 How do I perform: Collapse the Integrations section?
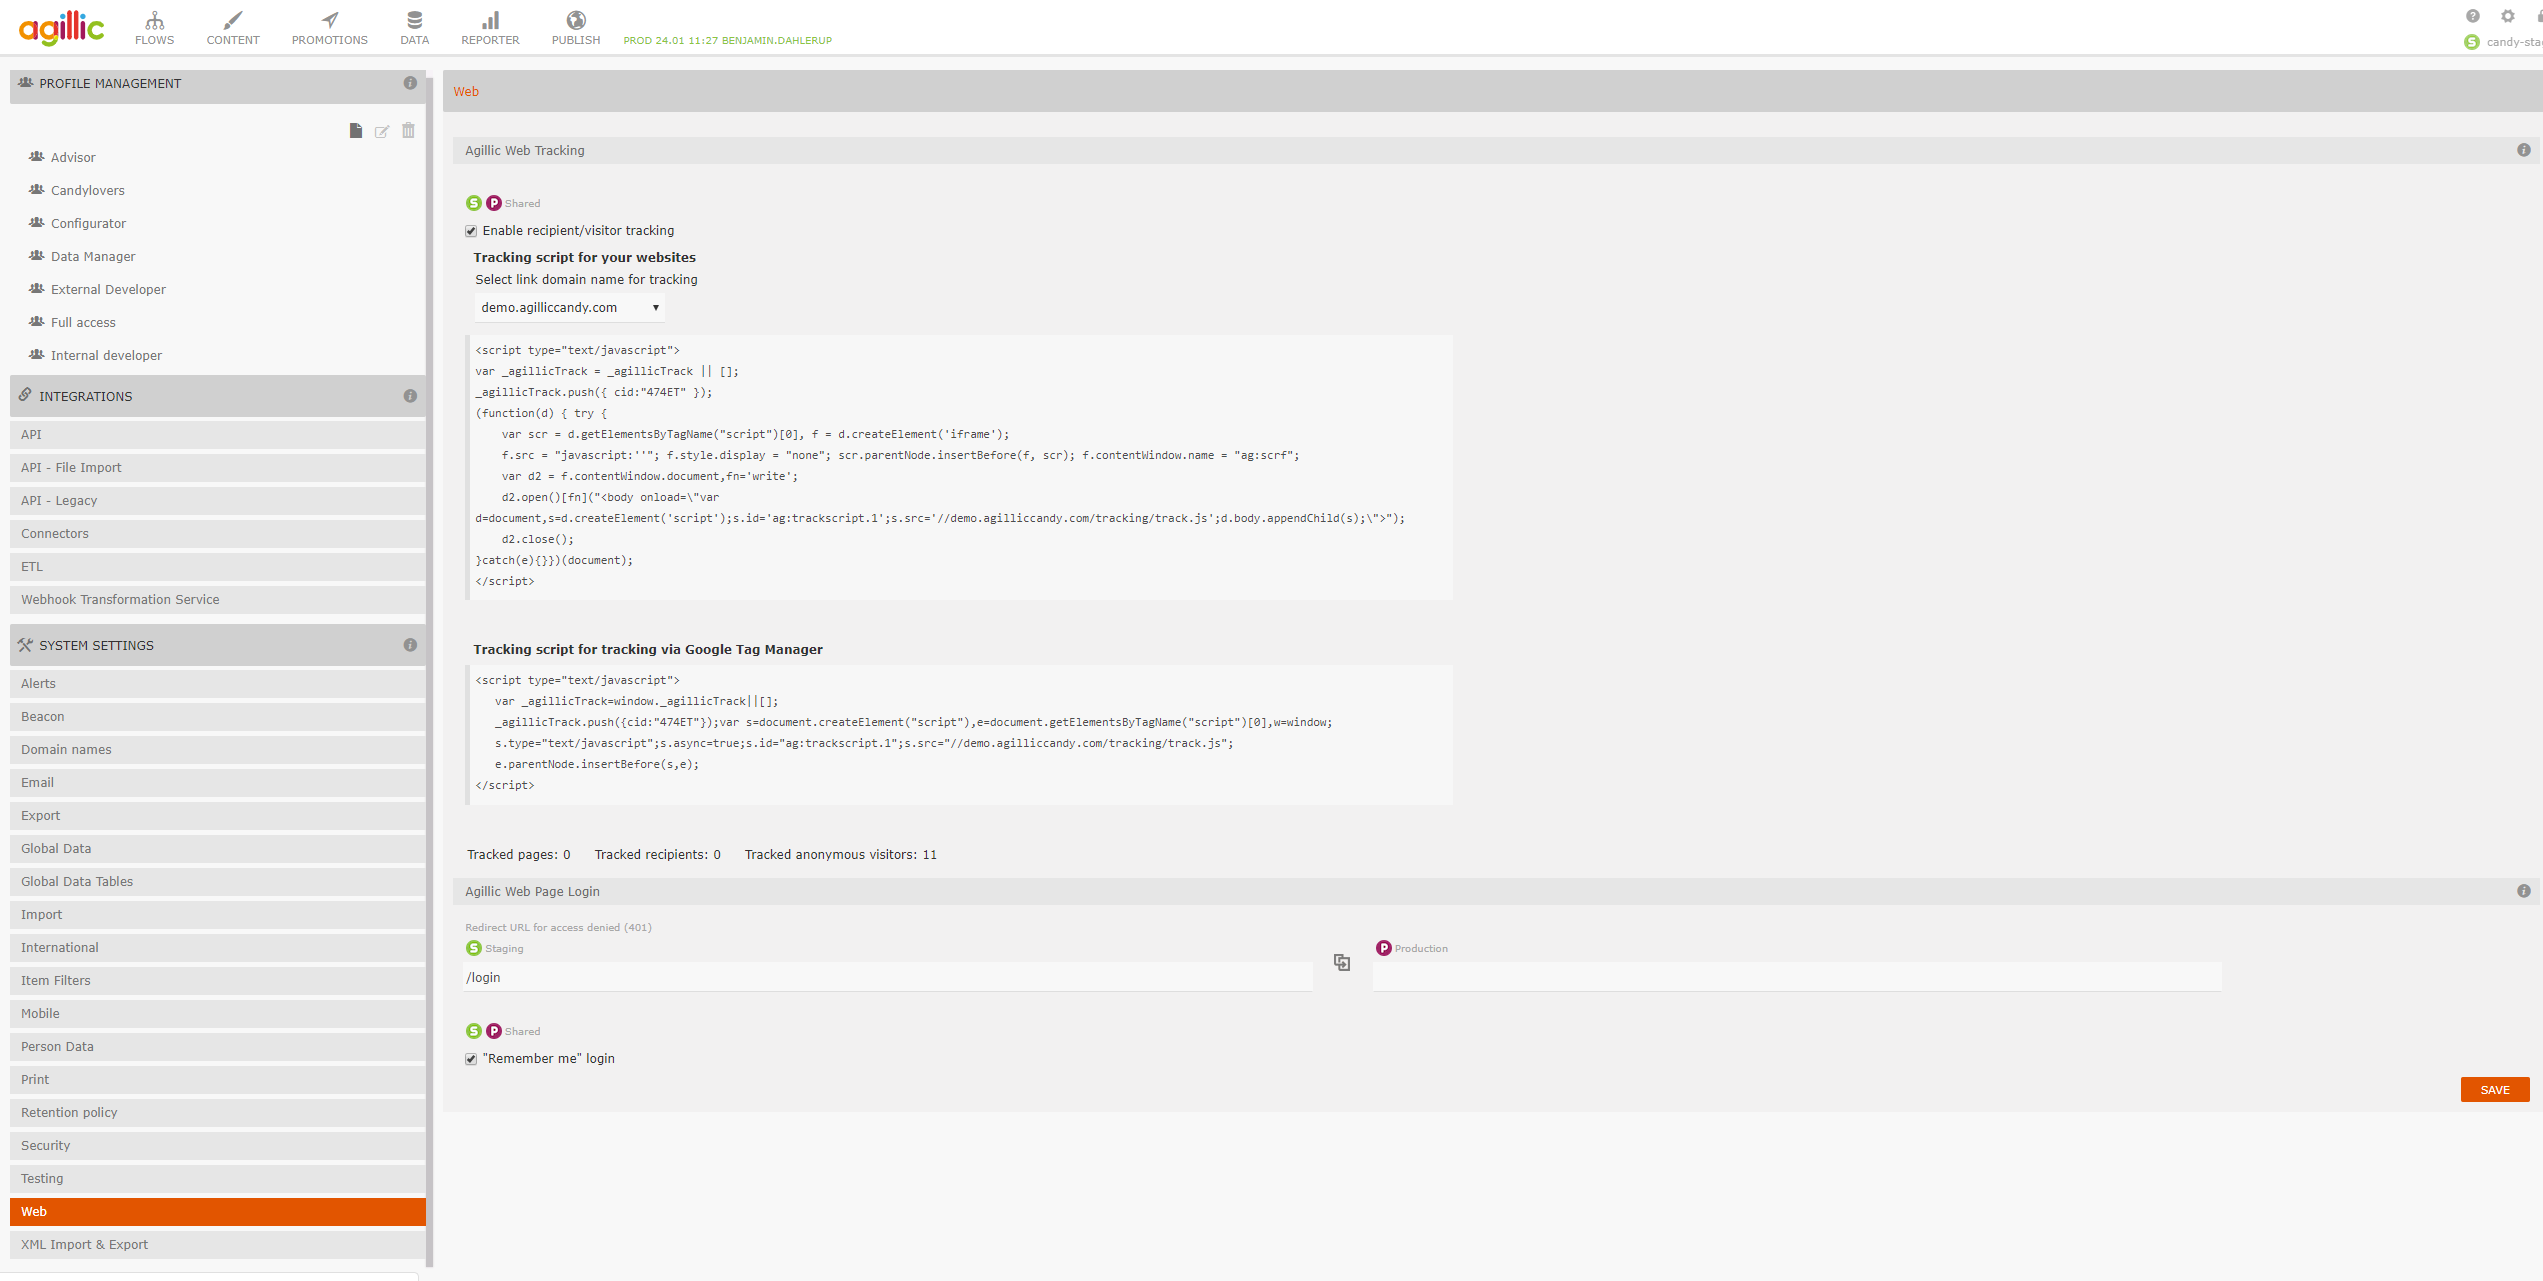86,396
